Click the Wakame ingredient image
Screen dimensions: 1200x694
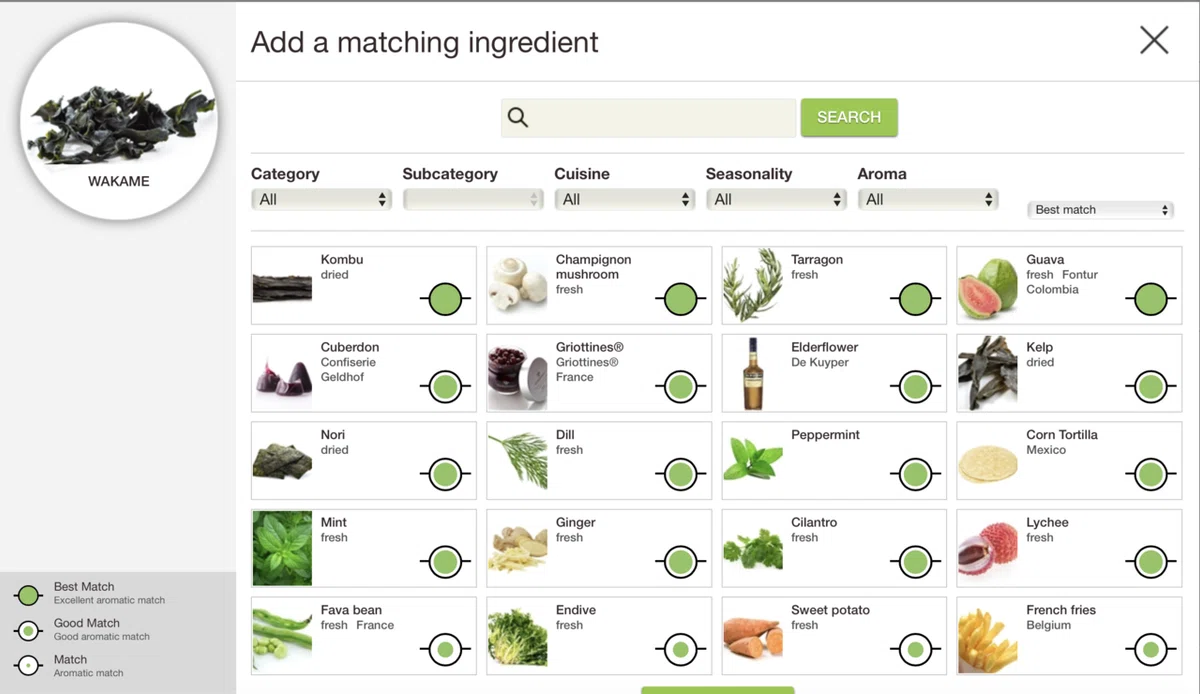coord(119,122)
